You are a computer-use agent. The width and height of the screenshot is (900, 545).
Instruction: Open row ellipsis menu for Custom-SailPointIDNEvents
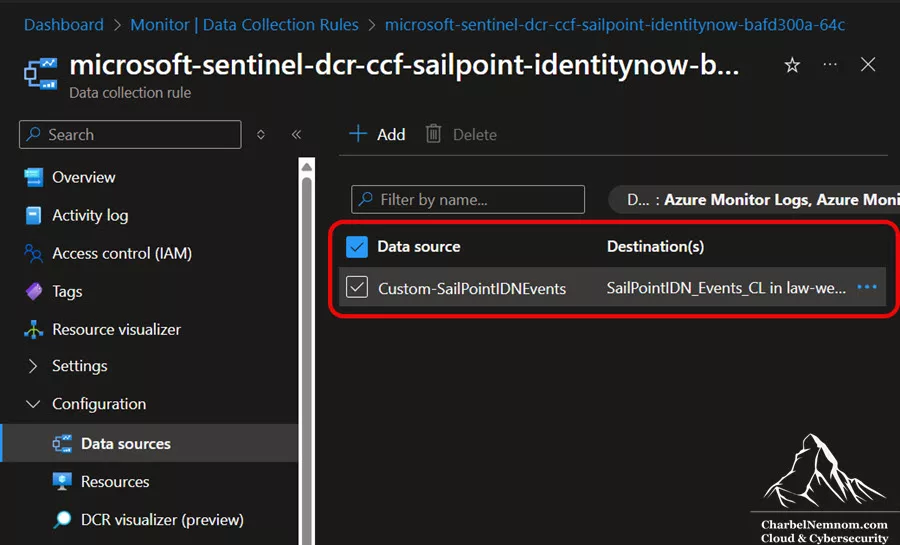tap(867, 287)
